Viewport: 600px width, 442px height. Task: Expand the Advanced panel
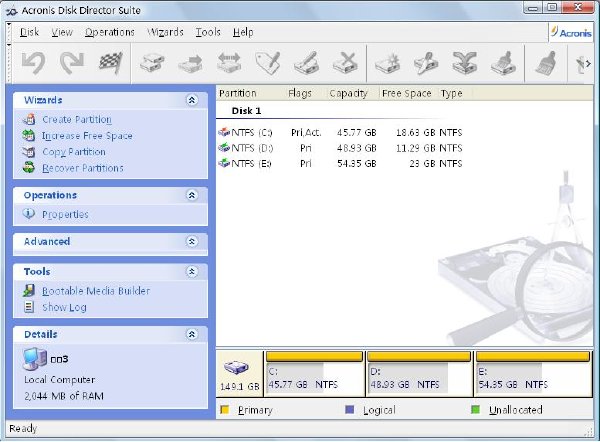tap(192, 241)
